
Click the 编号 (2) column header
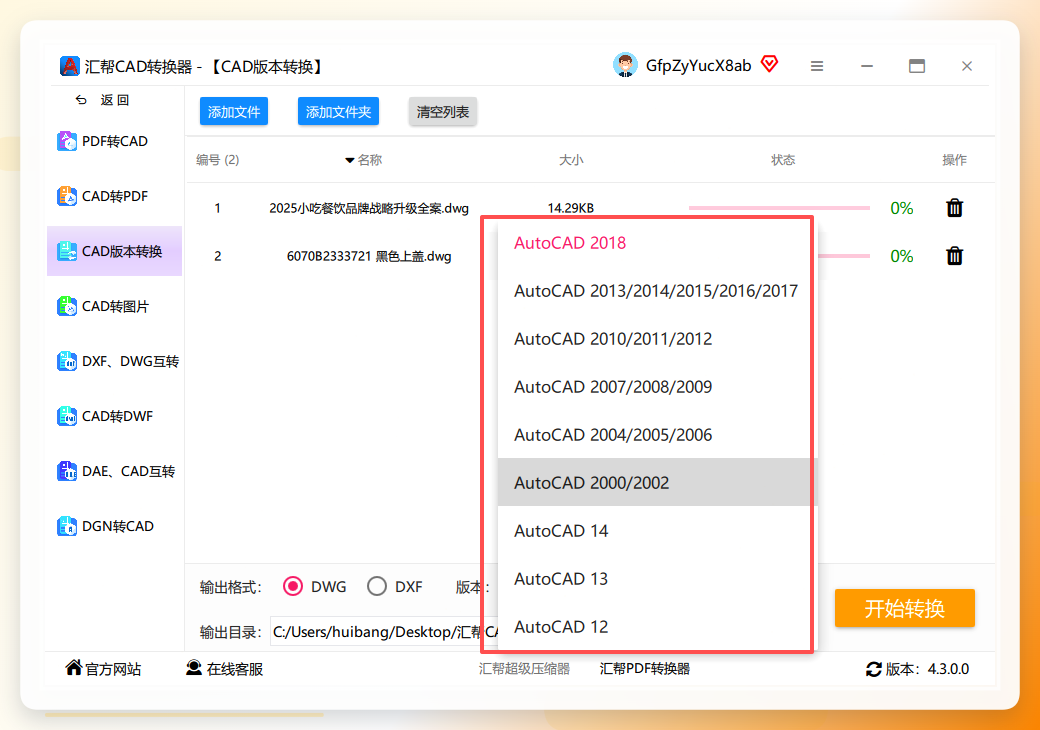tap(218, 160)
